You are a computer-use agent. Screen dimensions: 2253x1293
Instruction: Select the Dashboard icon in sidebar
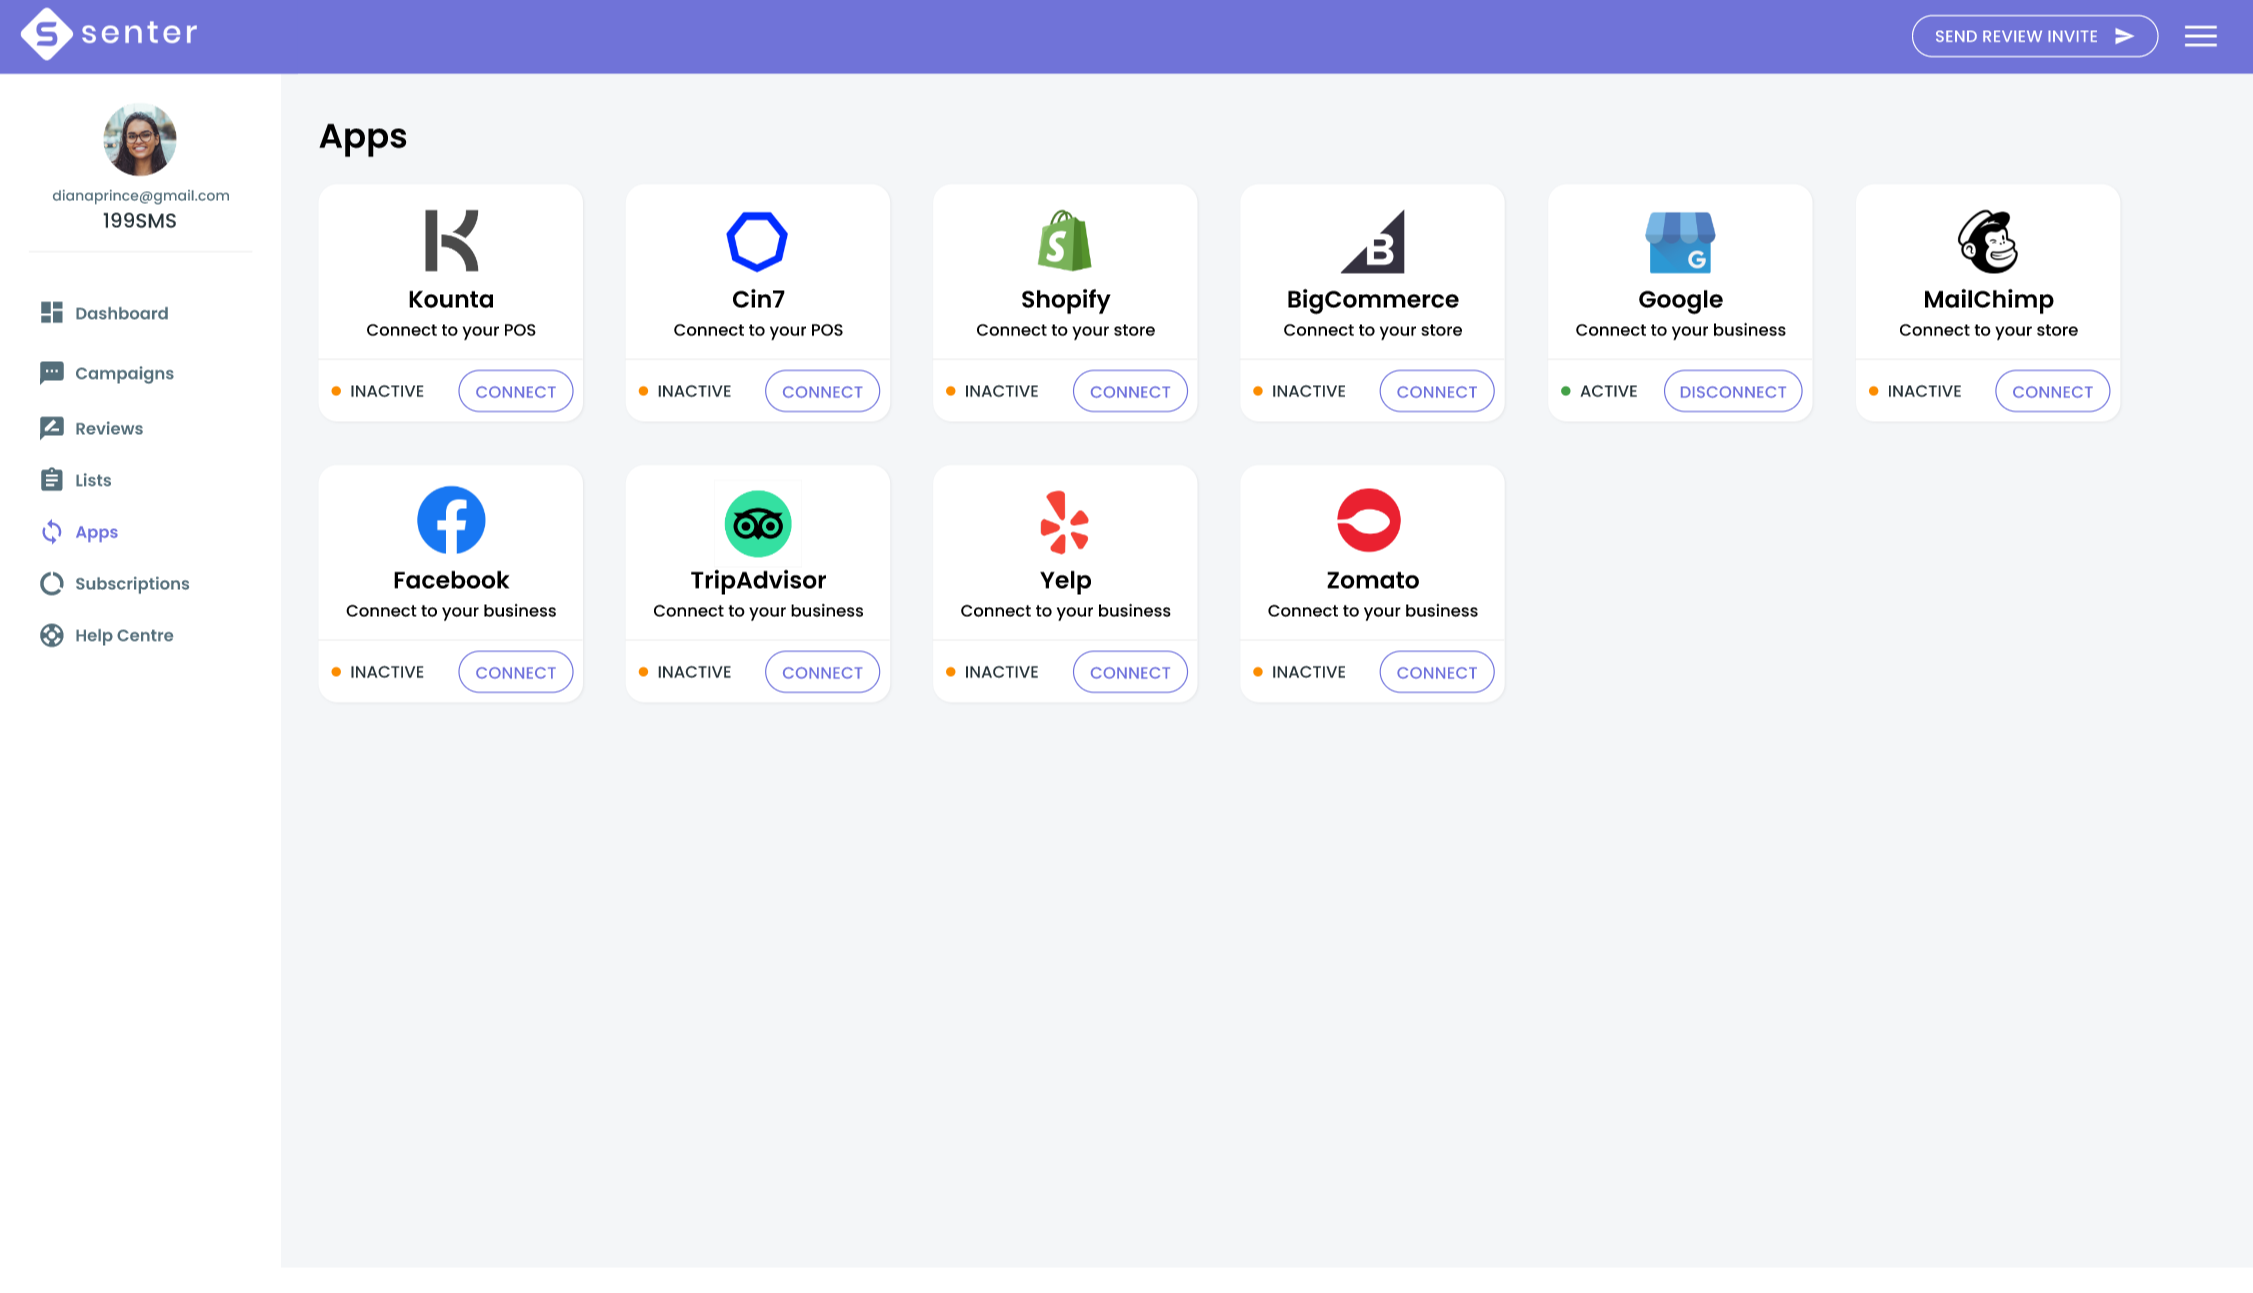pyautogui.click(x=51, y=312)
